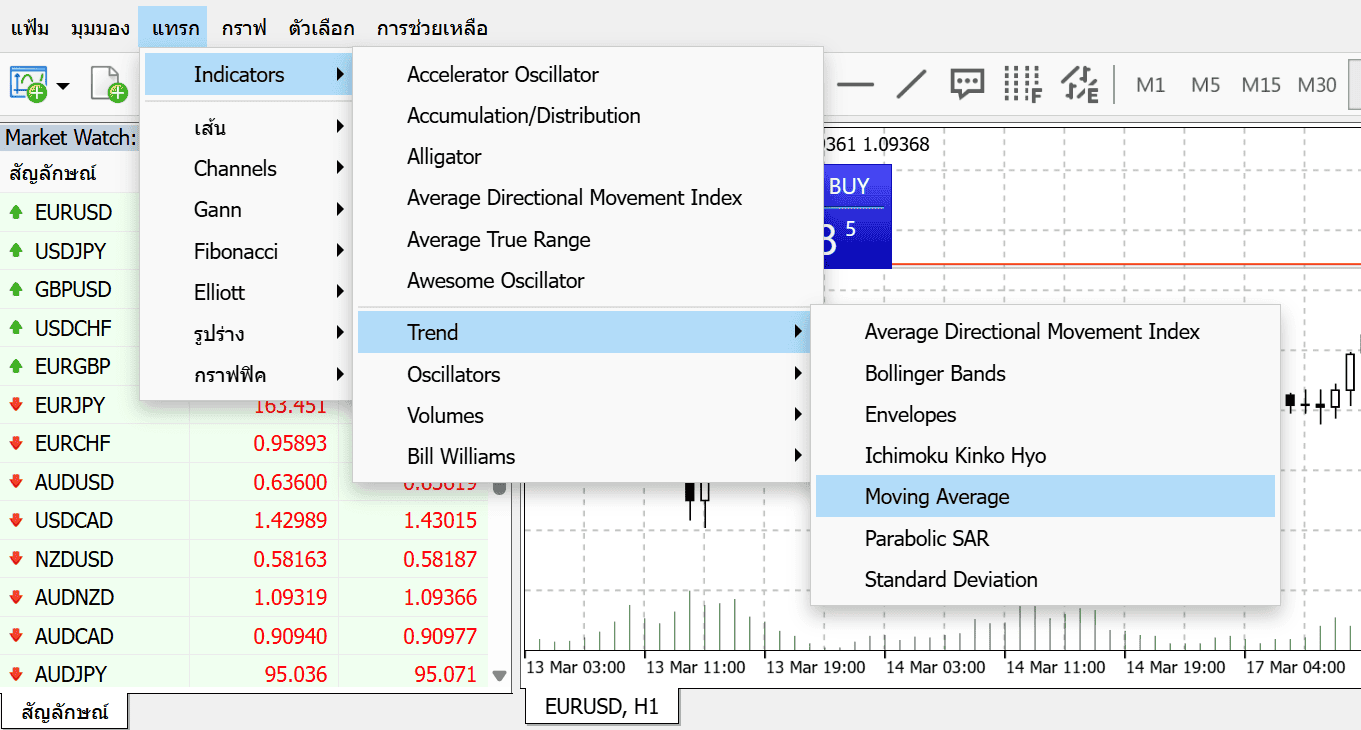This screenshot has height=730, width=1361.
Task: Switch chart timeframe to M15
Action: pyautogui.click(x=1261, y=85)
